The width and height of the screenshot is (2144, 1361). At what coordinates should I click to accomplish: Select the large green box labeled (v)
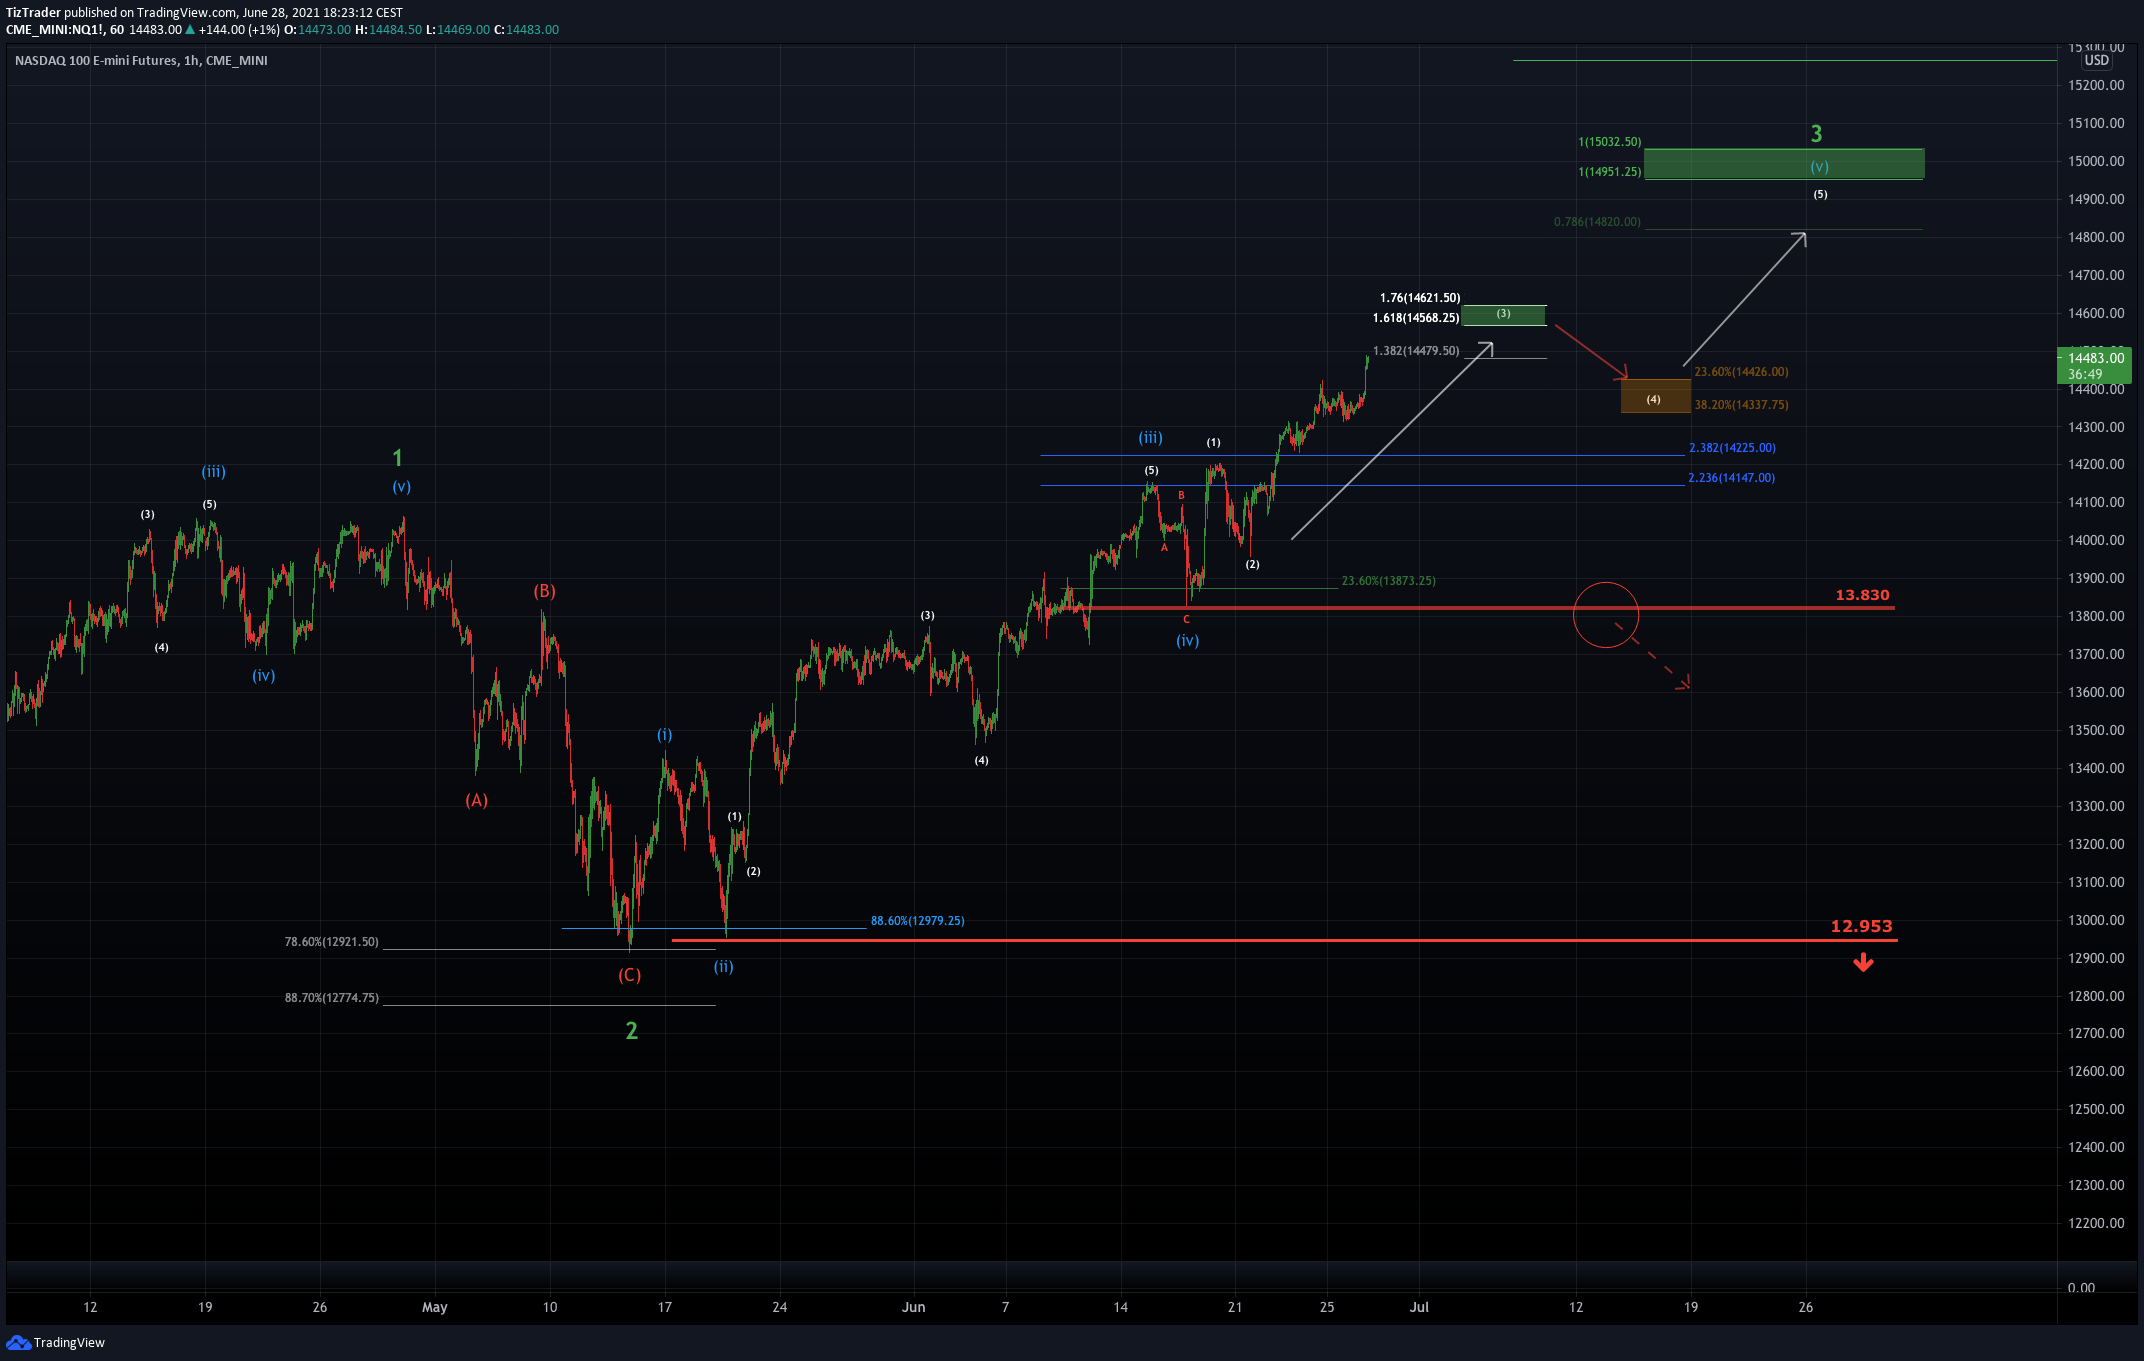(x=1784, y=164)
